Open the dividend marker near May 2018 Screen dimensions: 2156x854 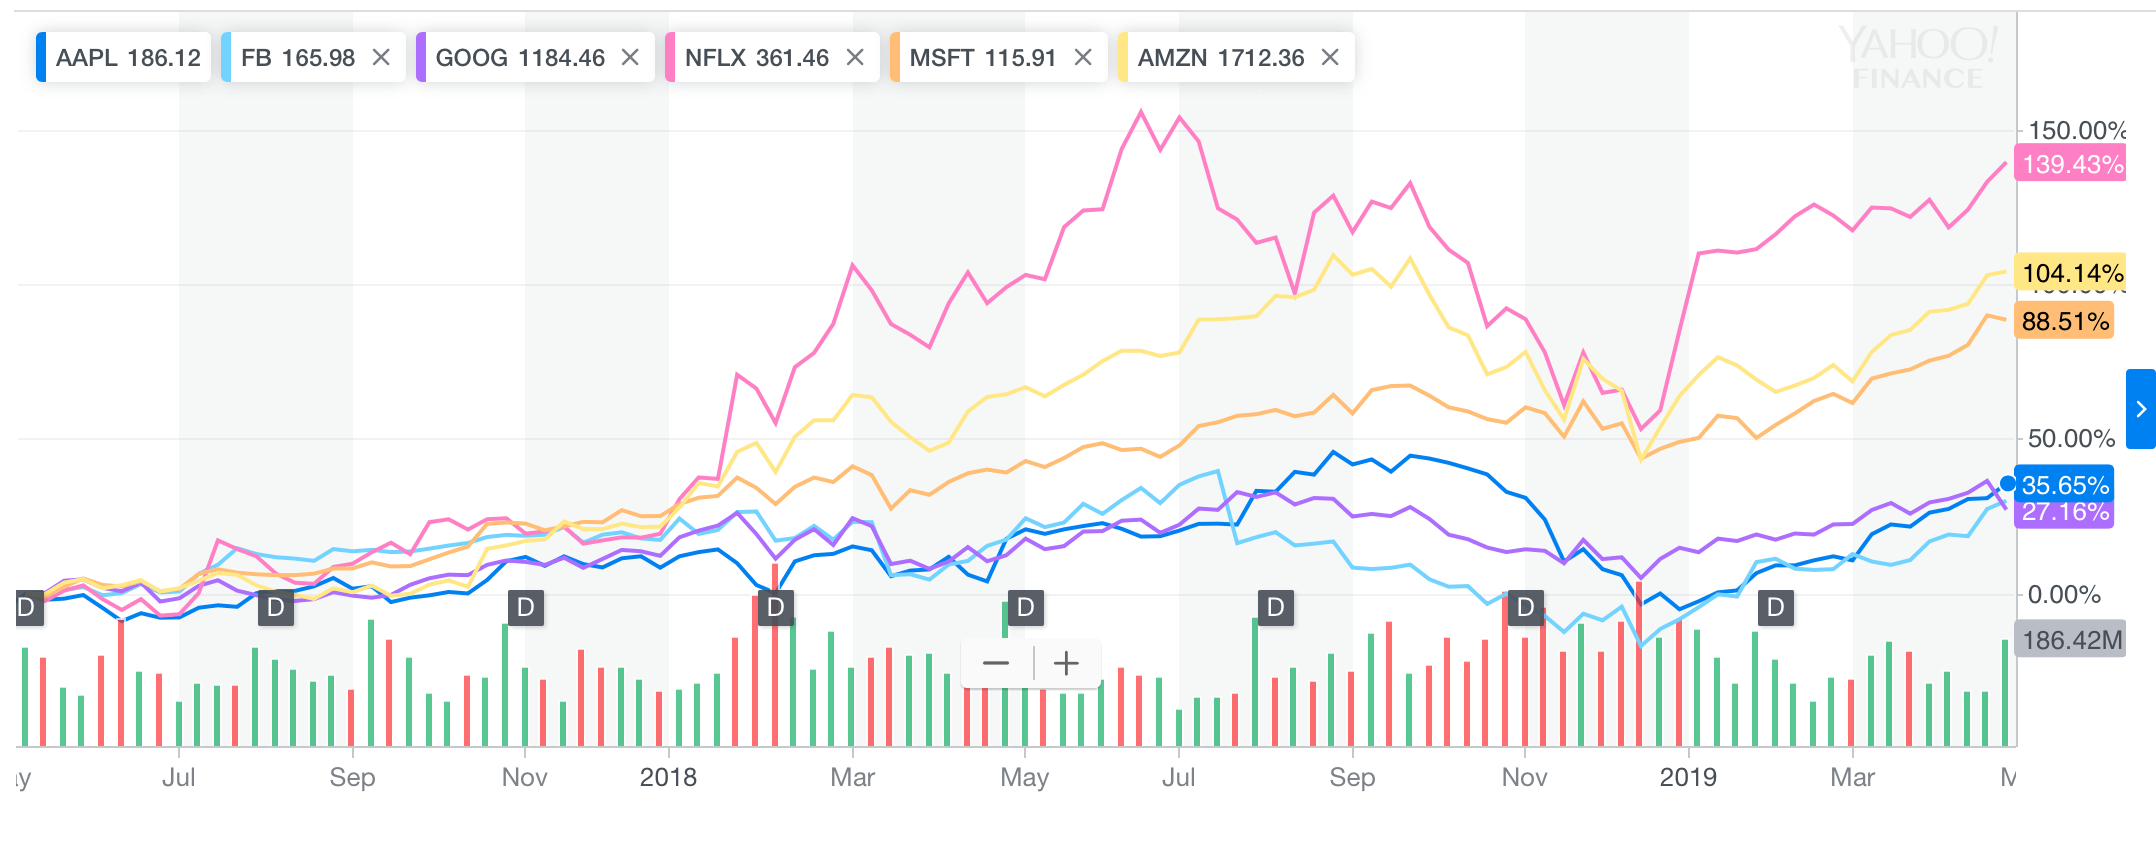pyautogui.click(x=1025, y=607)
